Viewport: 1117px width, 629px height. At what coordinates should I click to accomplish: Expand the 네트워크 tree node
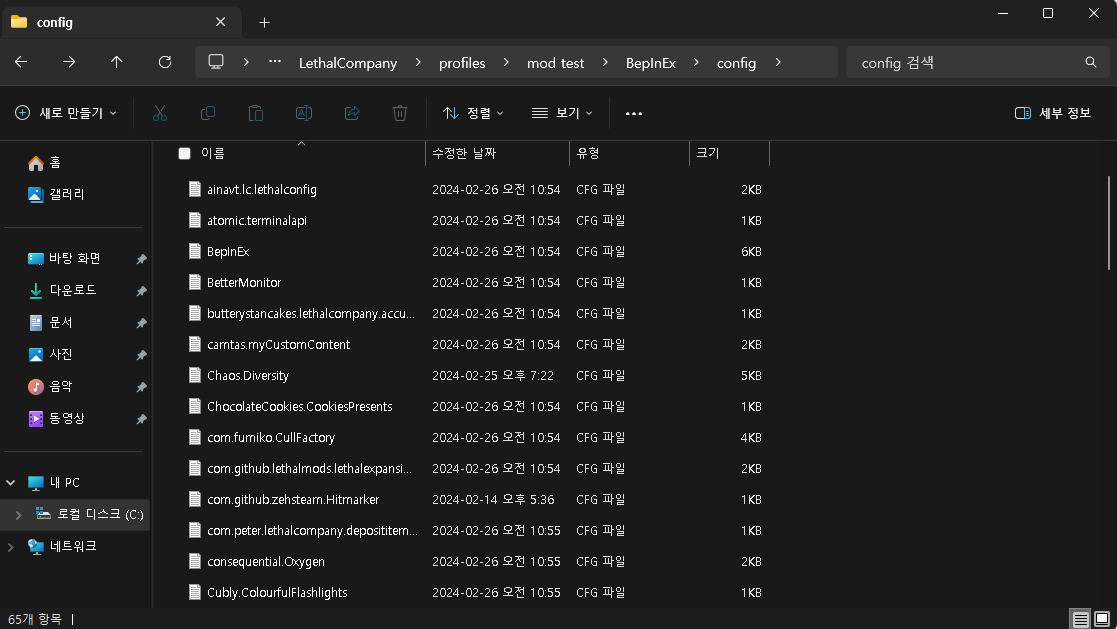(11, 547)
